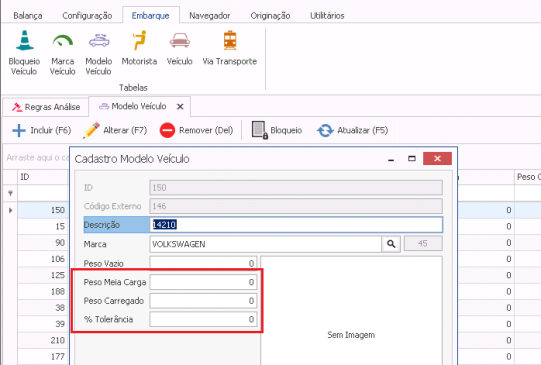Open Motorista driver icon
This screenshot has height=365, width=541.
140,40
